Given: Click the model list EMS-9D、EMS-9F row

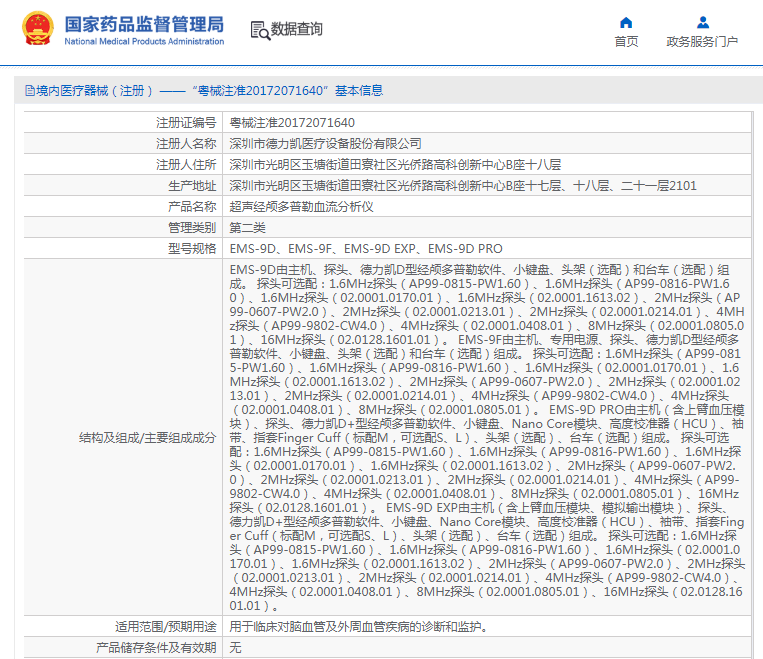Looking at the screenshot, I should (366, 249).
